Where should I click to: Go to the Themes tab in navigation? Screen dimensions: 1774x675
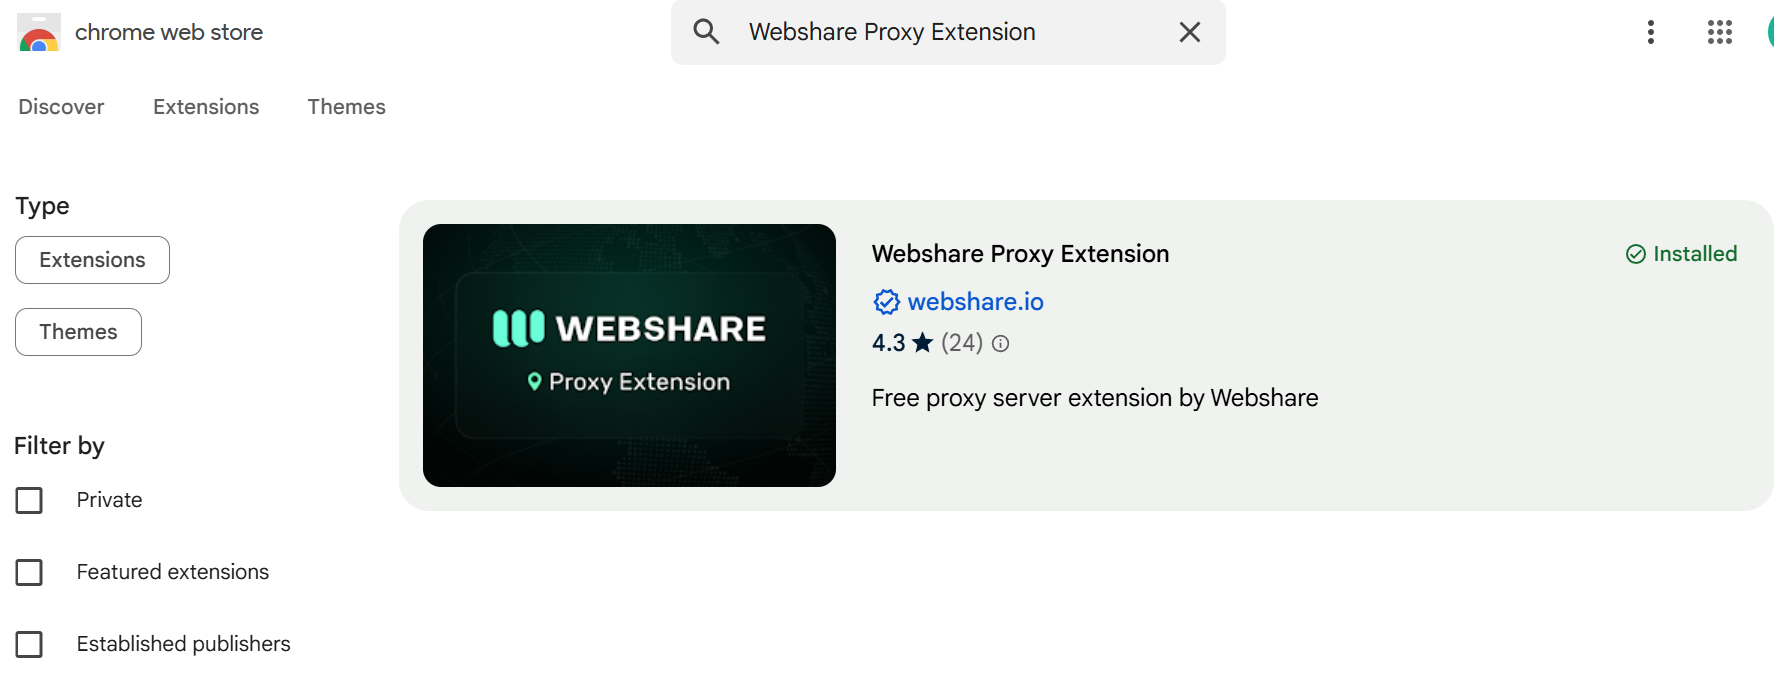click(346, 107)
